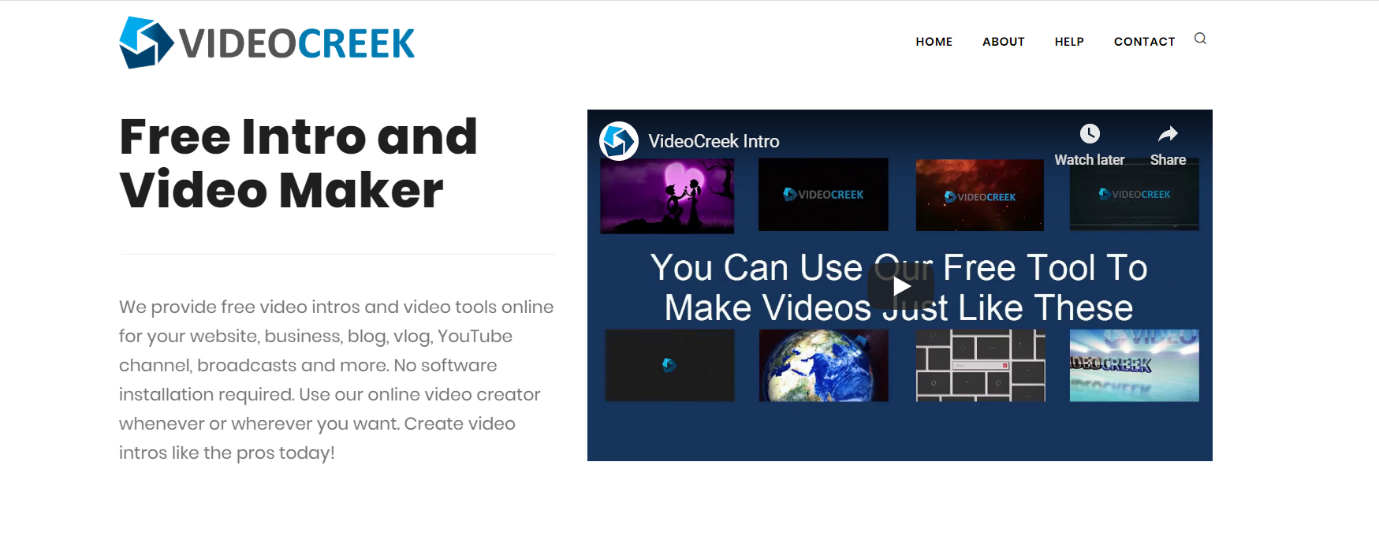Viewport: 1379px width, 540px height.
Task: Select HELP in the navigation
Action: tap(1069, 42)
